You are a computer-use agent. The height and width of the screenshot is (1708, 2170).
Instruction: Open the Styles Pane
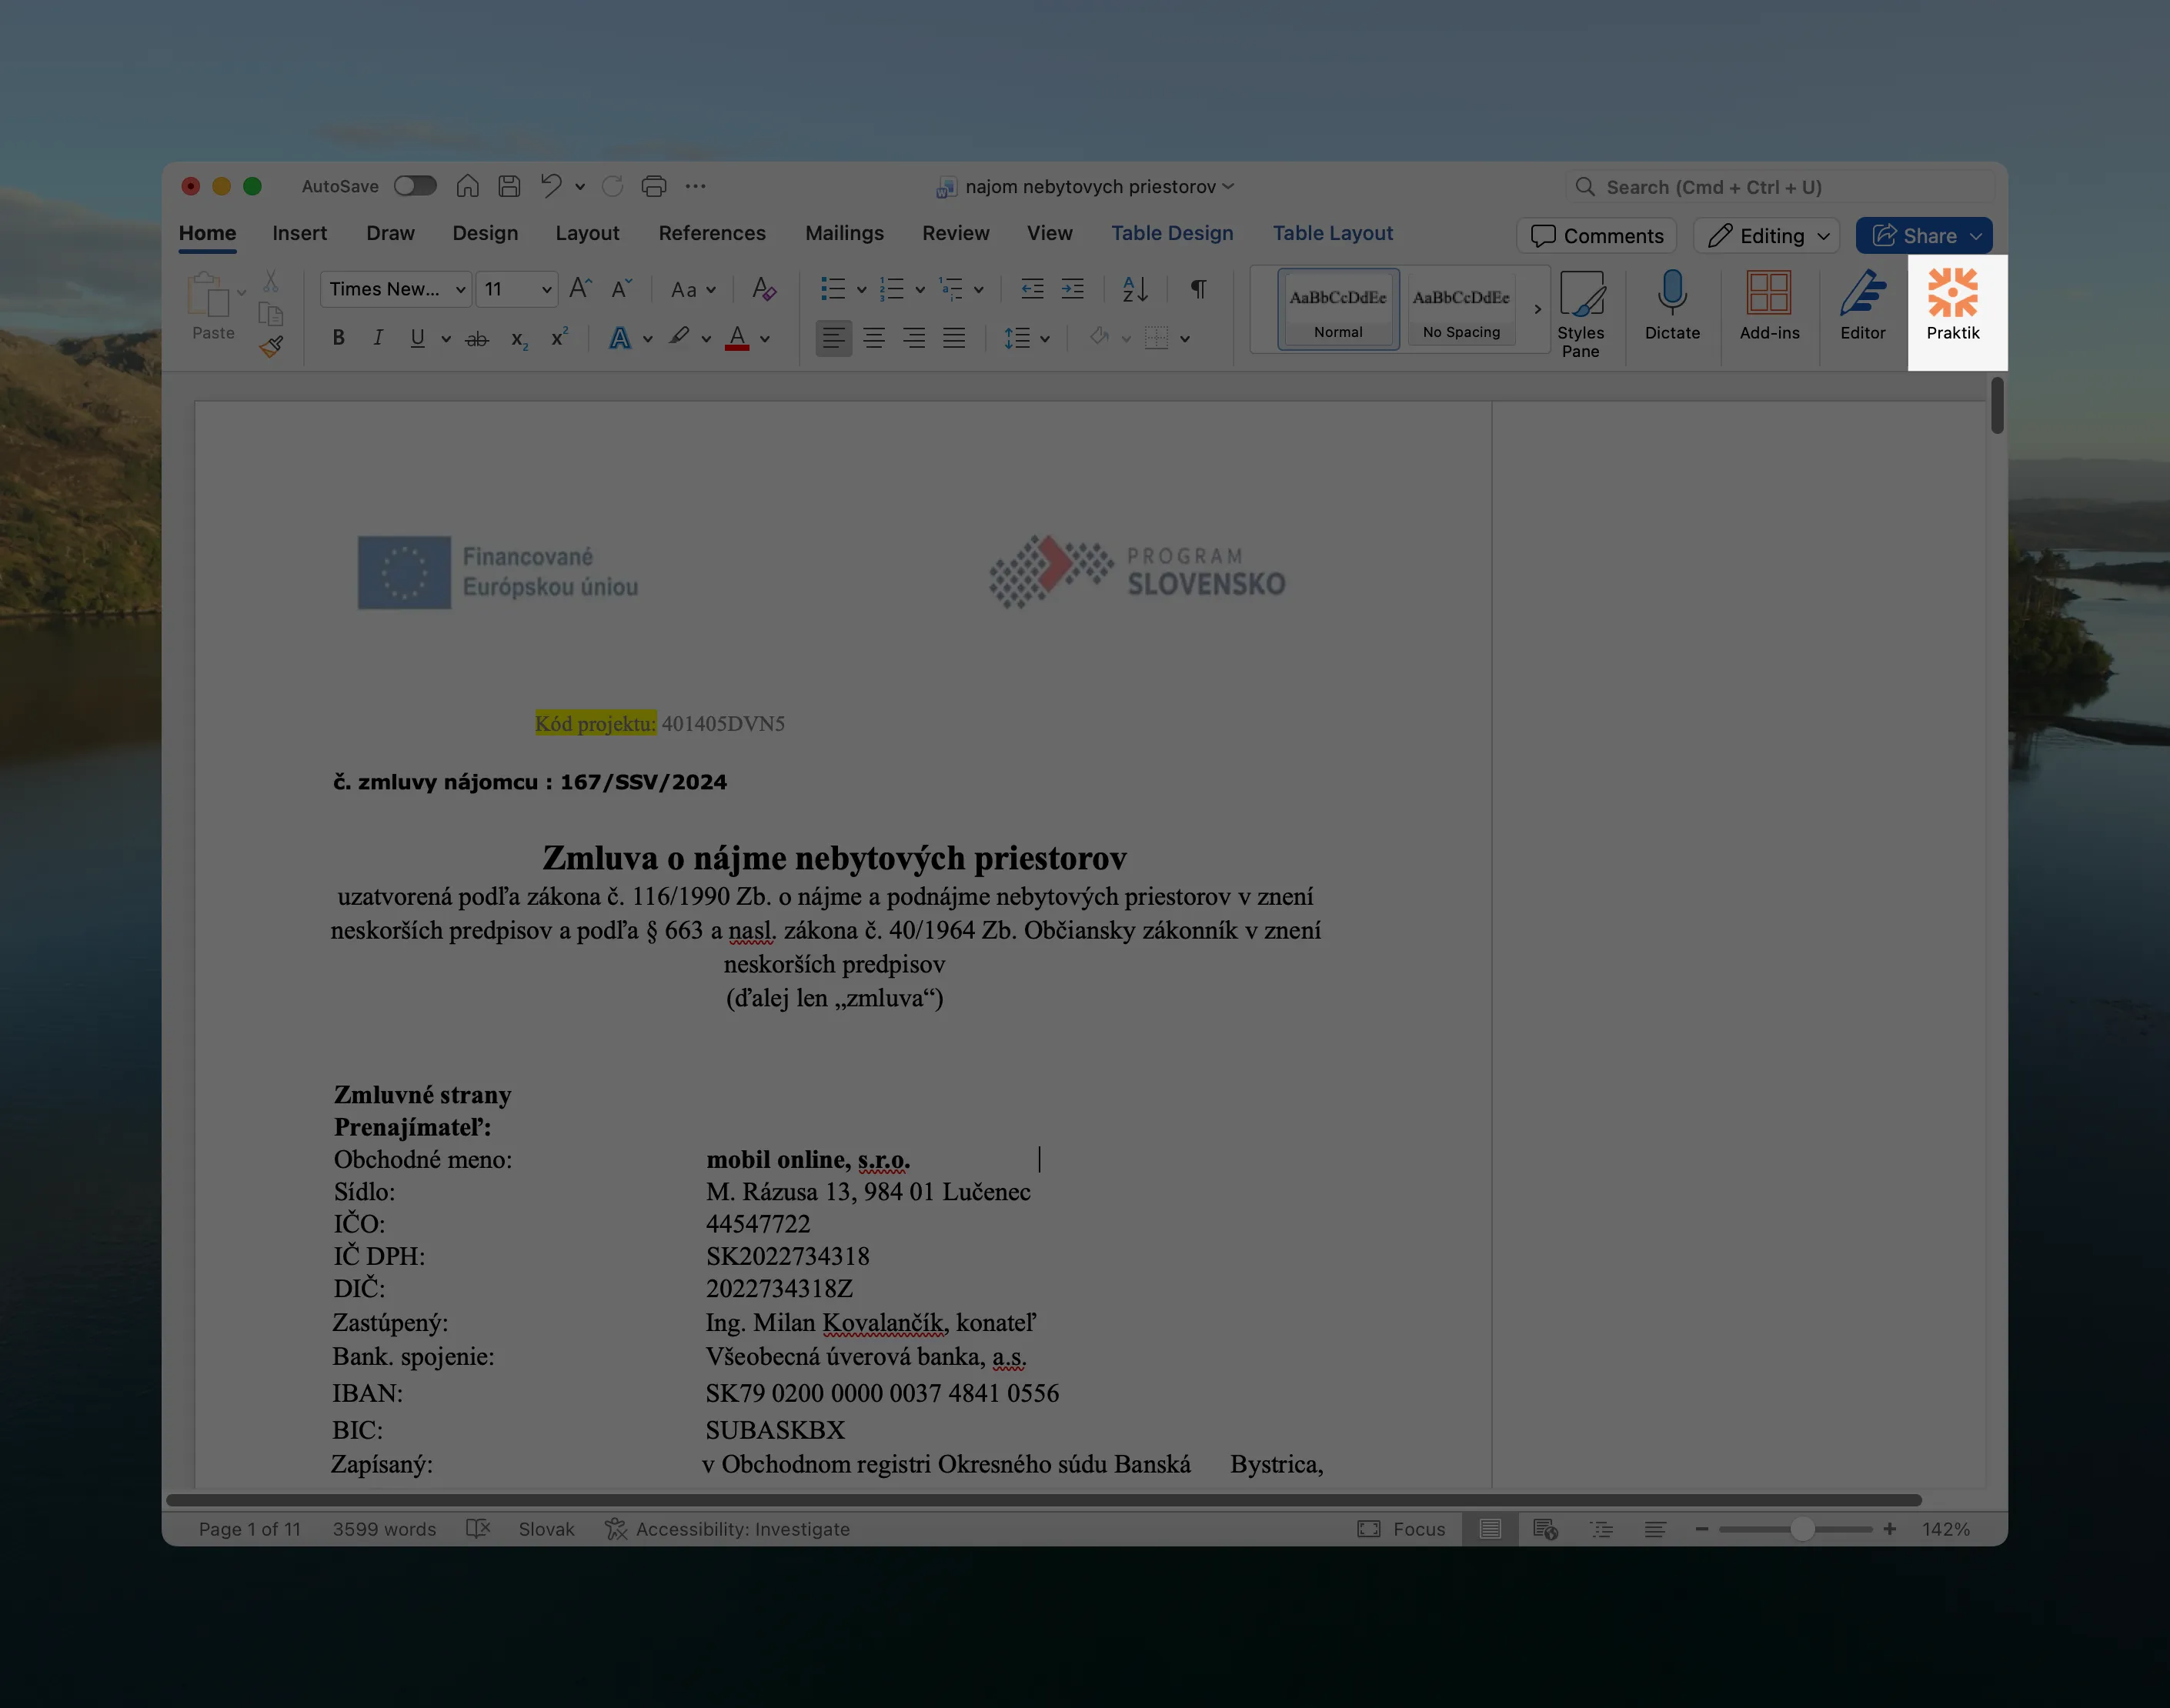[1580, 314]
